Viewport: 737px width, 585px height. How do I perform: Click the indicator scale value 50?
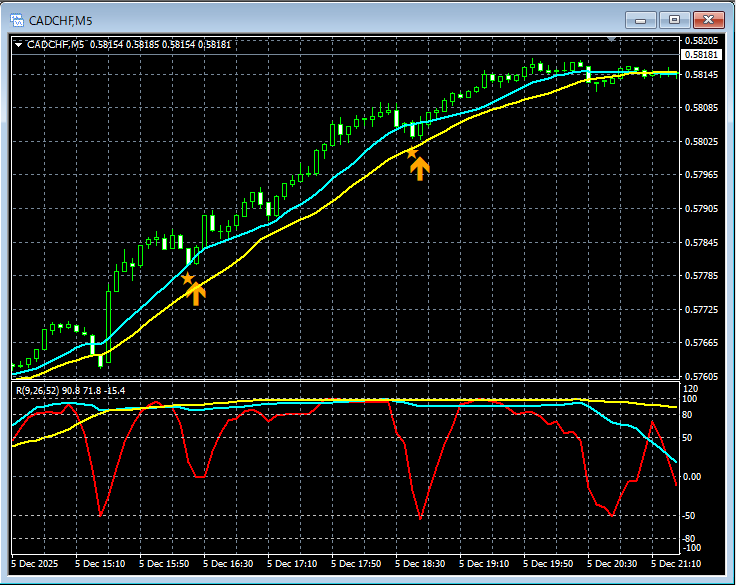click(688, 438)
